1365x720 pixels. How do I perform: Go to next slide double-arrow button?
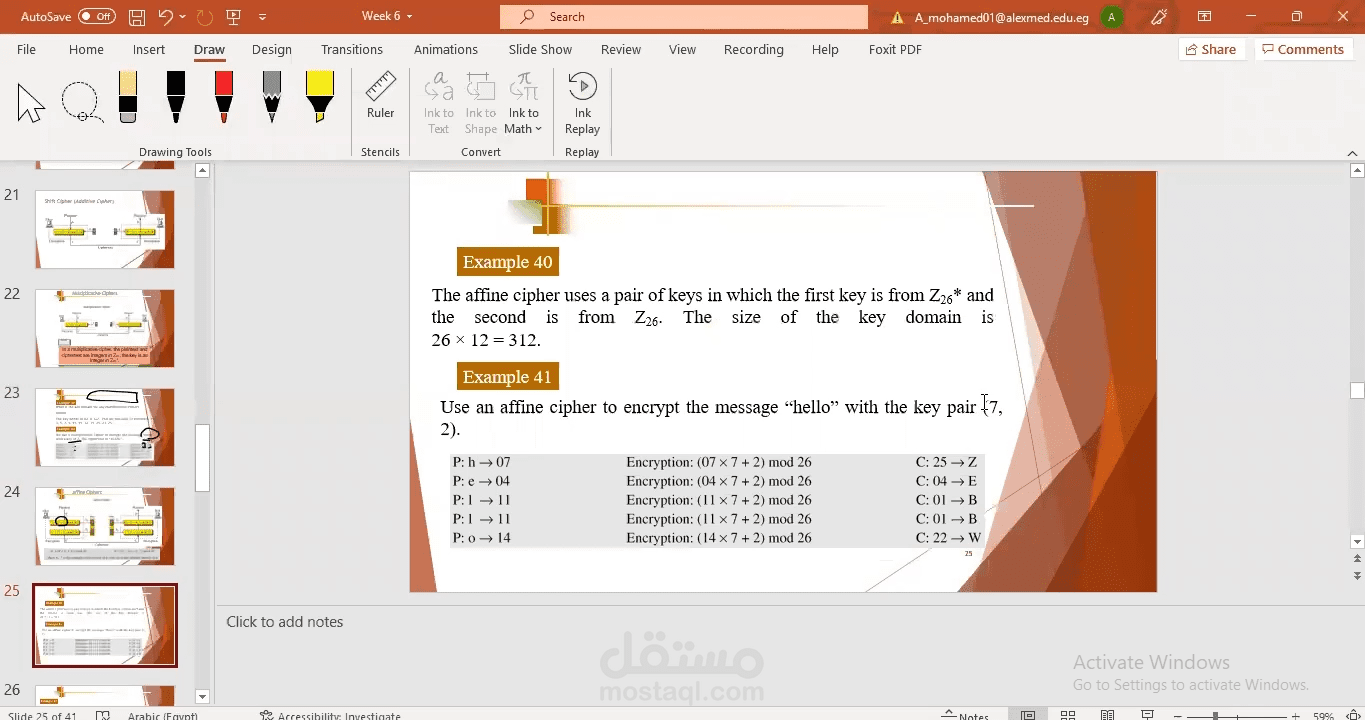(1357, 577)
